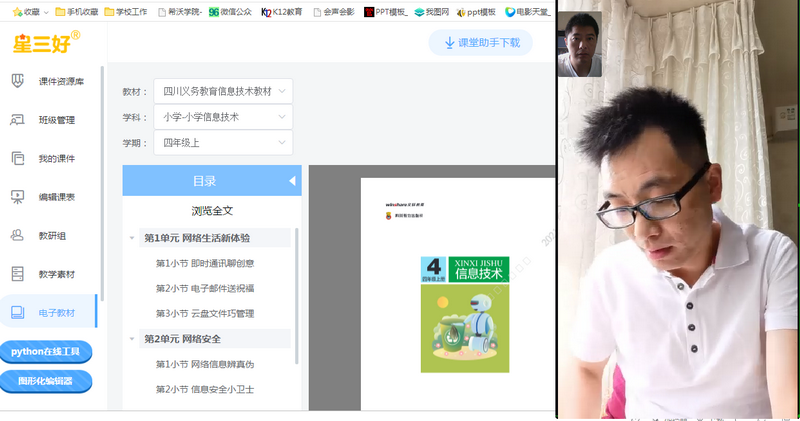Open the 教材 textbook dropdown
The image size is (800, 421).
[223, 91]
